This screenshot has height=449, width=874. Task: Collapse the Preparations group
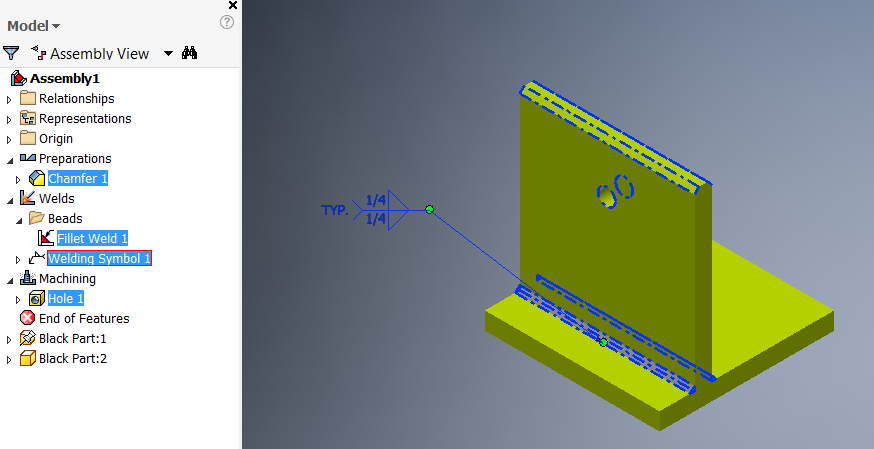(9, 160)
